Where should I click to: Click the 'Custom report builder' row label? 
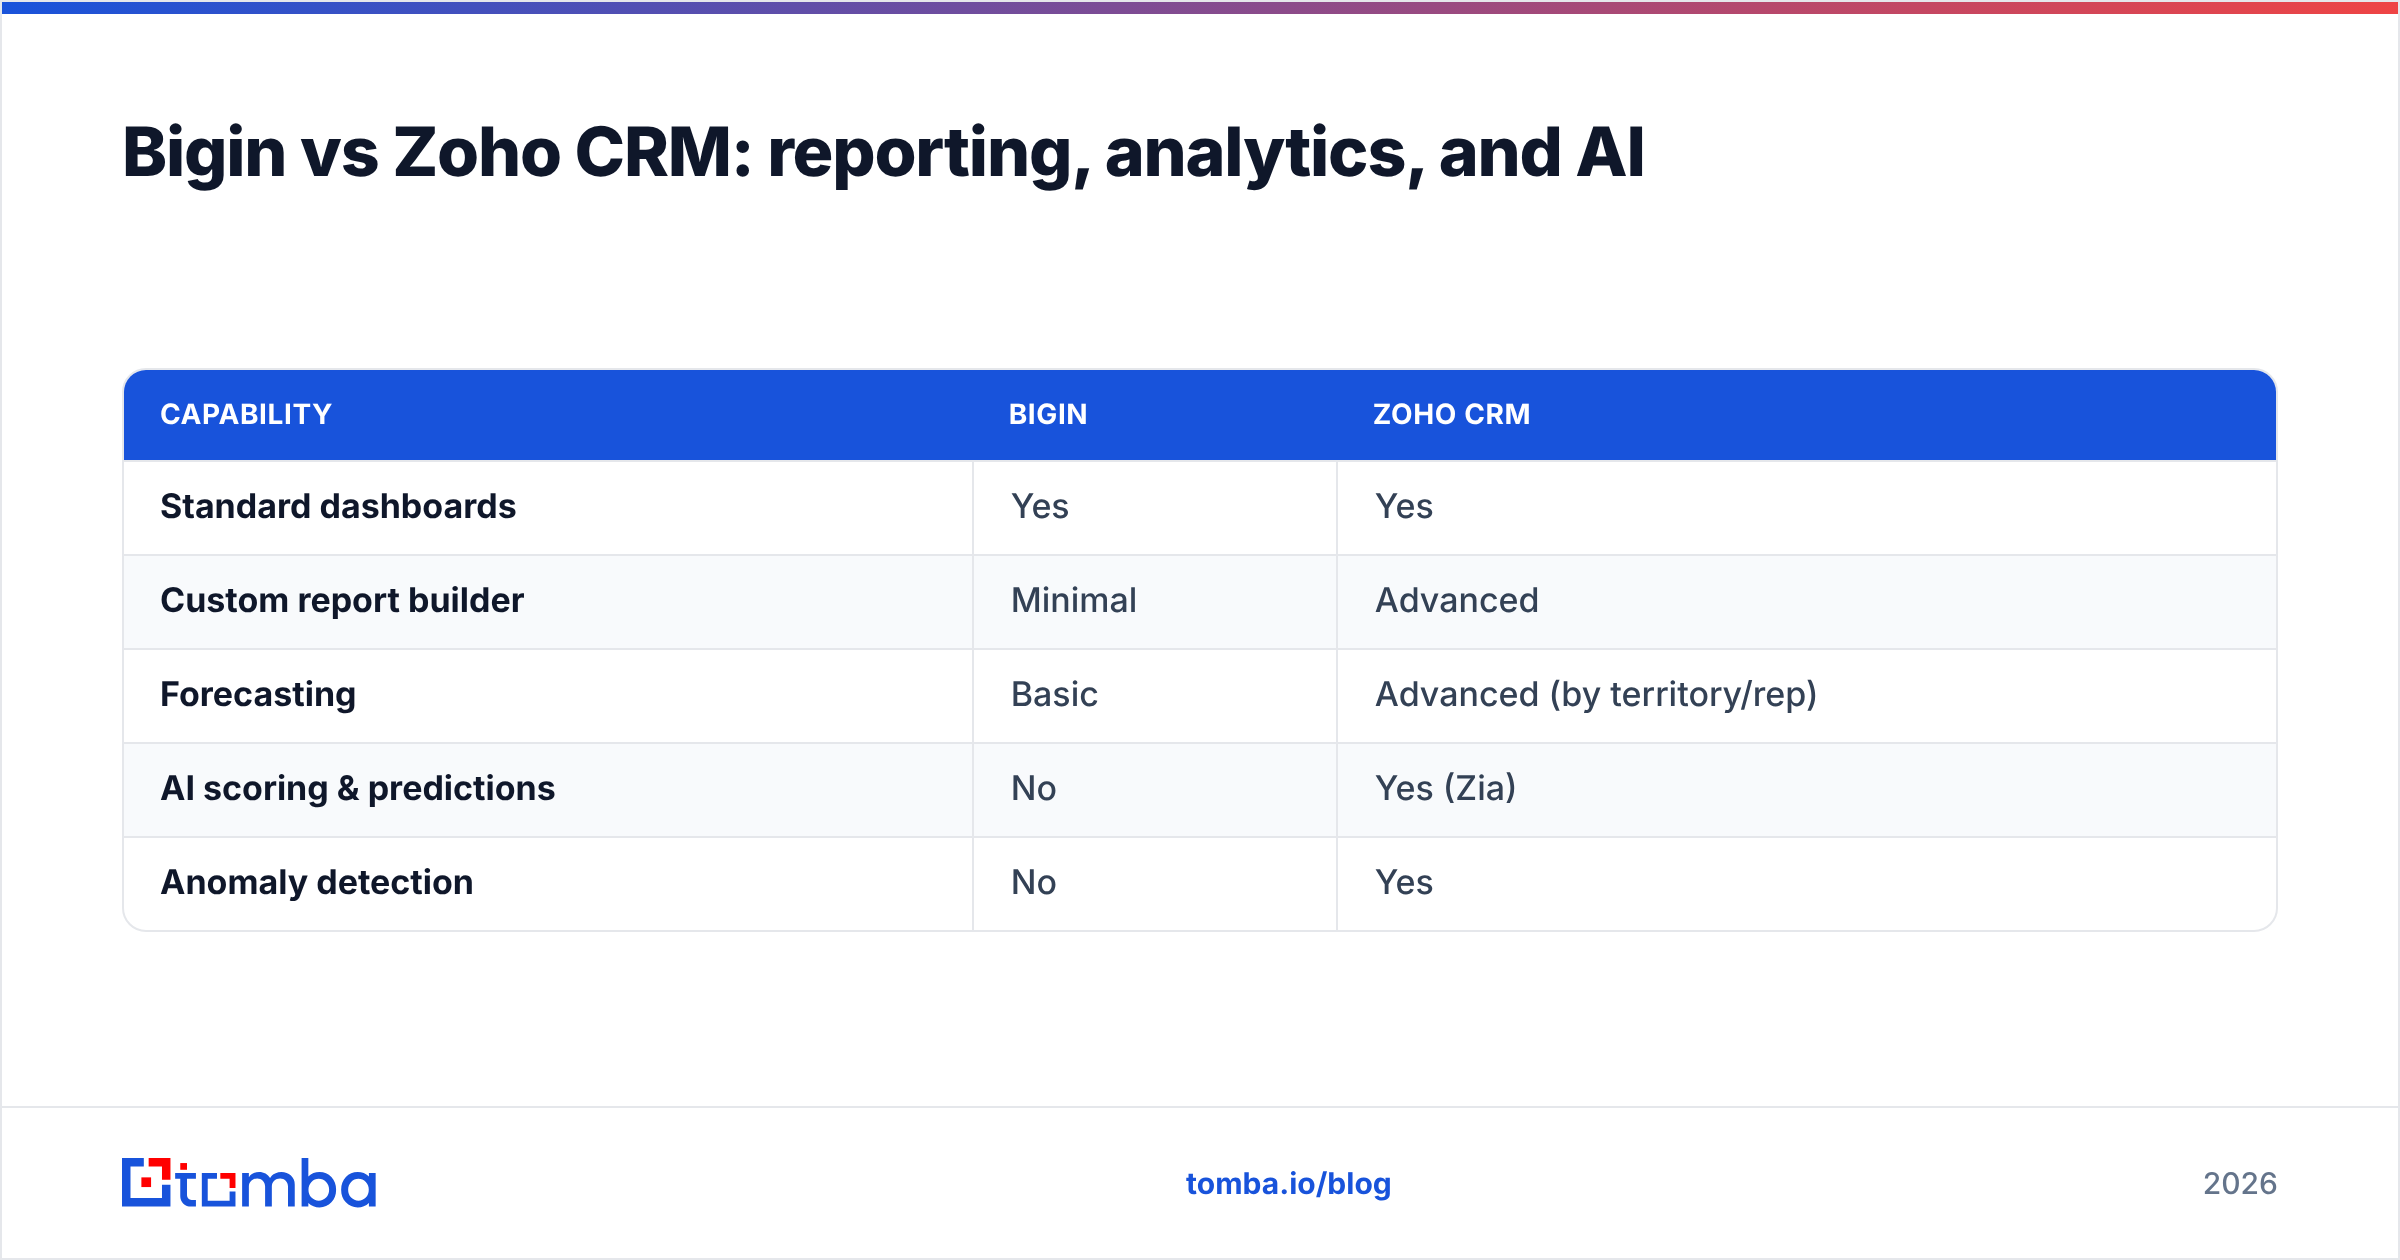click(342, 600)
